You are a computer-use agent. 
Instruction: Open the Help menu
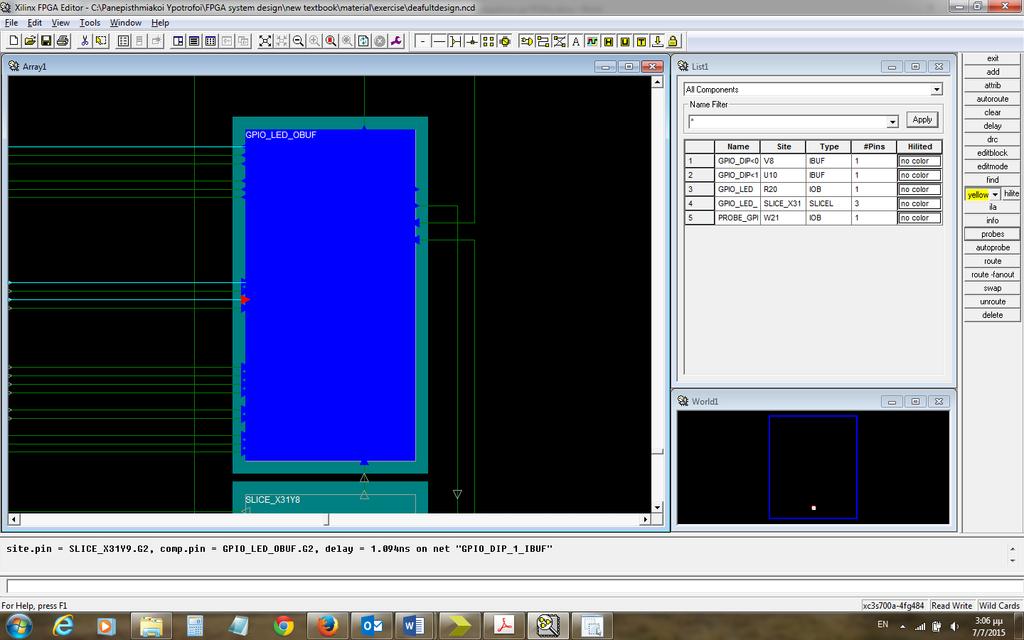pos(160,23)
